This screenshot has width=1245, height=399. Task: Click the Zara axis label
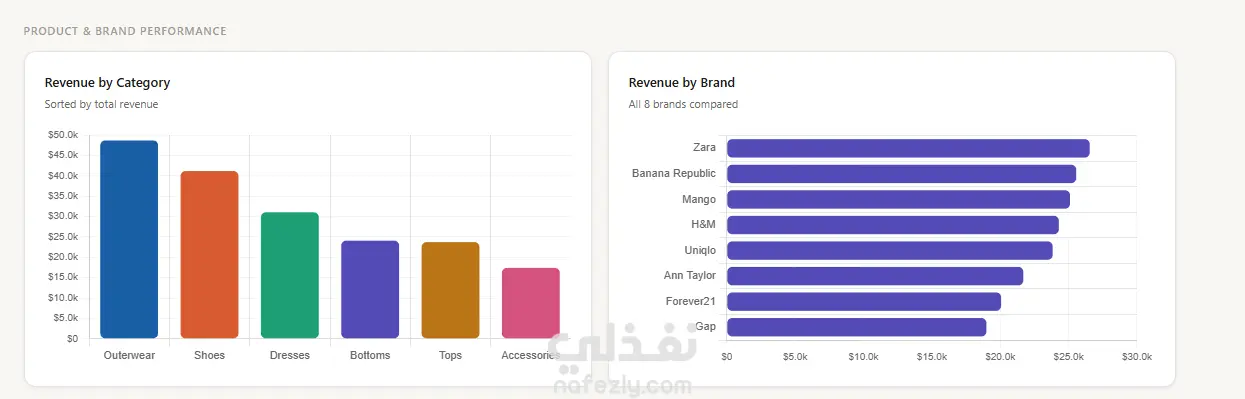pyautogui.click(x=704, y=148)
